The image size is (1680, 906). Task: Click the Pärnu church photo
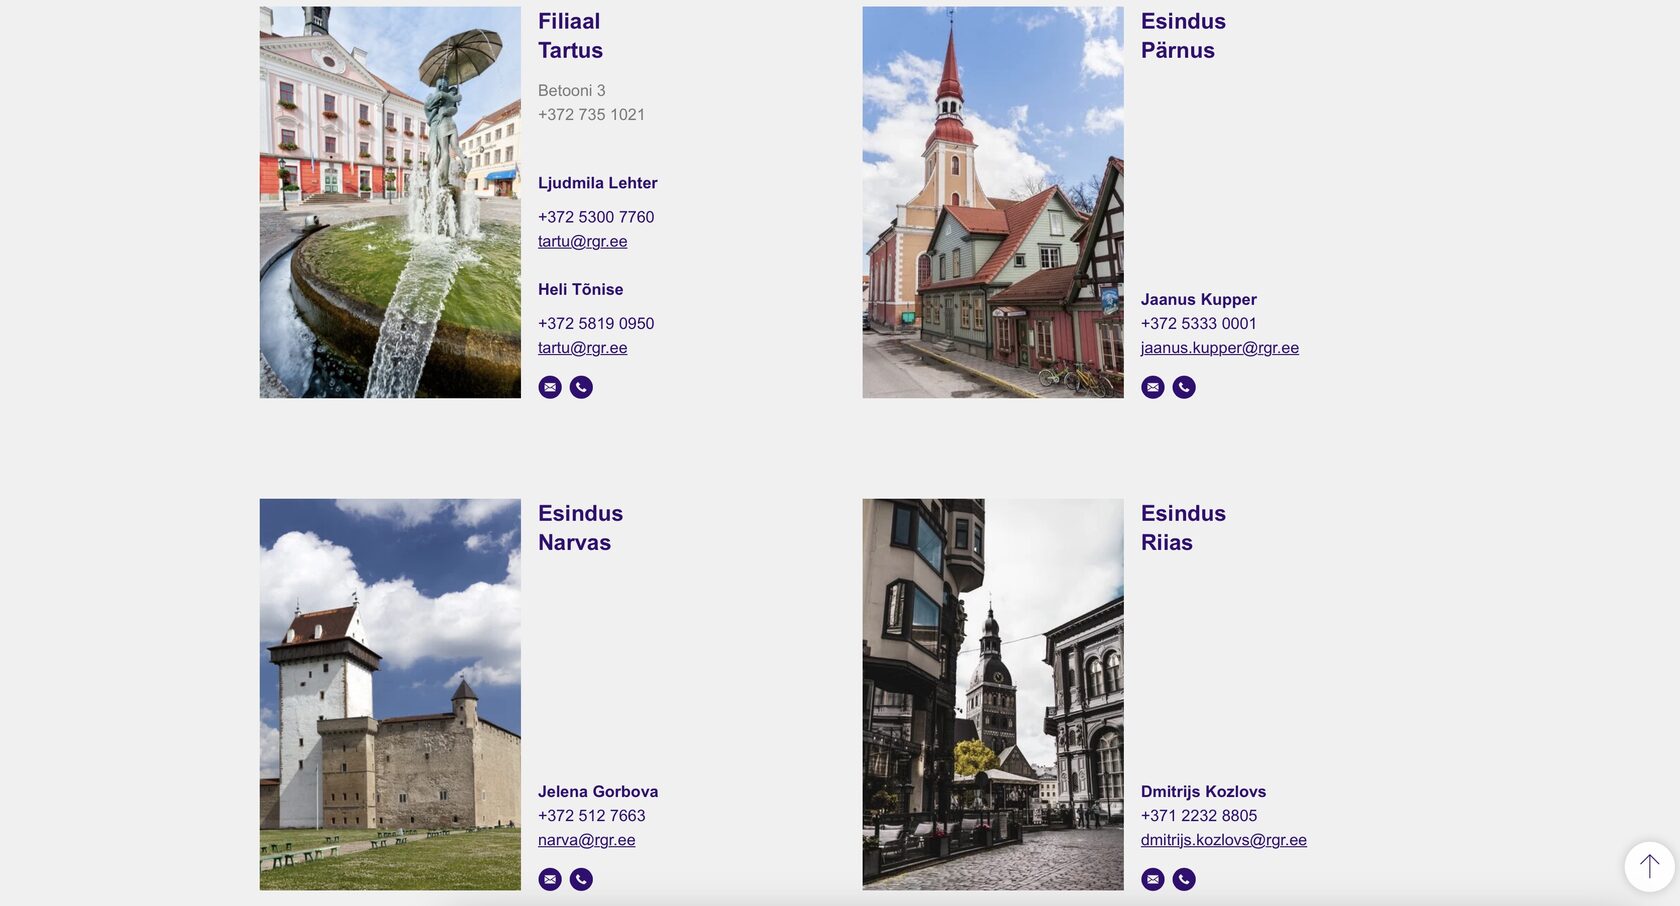[993, 202]
